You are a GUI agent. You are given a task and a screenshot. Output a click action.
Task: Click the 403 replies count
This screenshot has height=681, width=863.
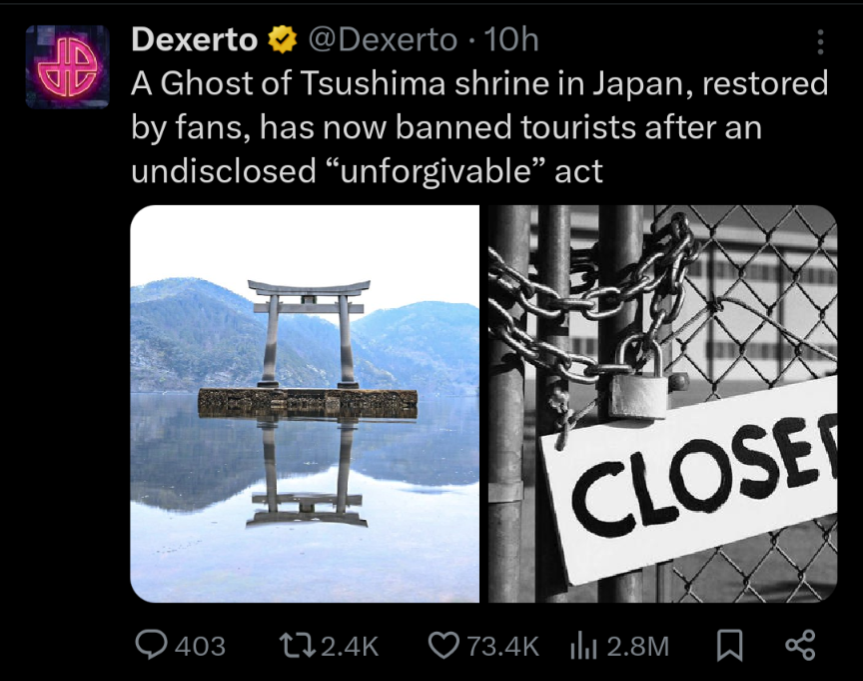[x=200, y=646]
